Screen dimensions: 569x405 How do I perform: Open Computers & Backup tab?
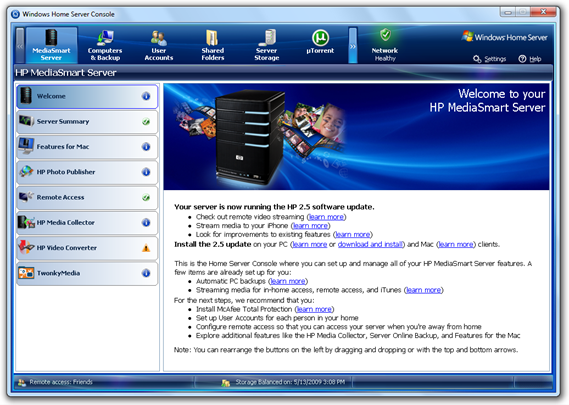[105, 45]
